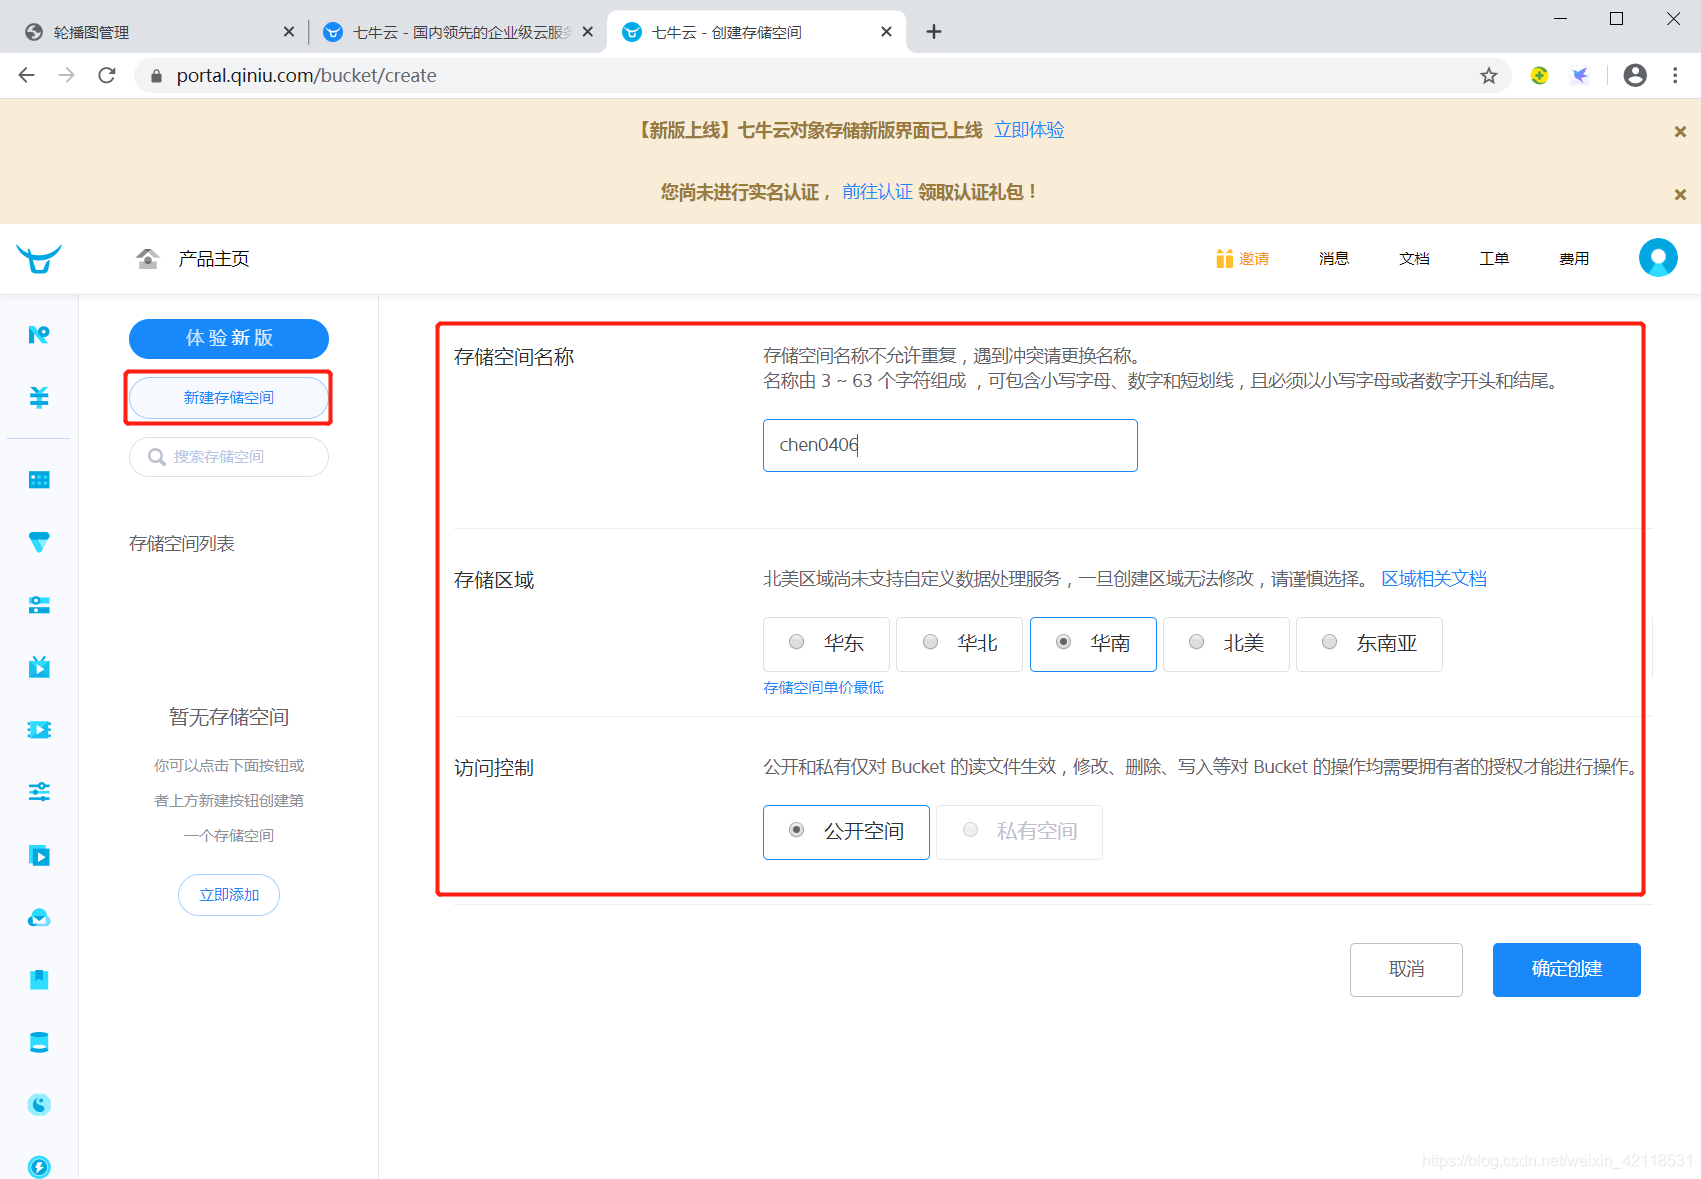Image resolution: width=1701 pixels, height=1179 pixels.
Task: Open the TV live streaming sidebar icon
Action: [39, 667]
